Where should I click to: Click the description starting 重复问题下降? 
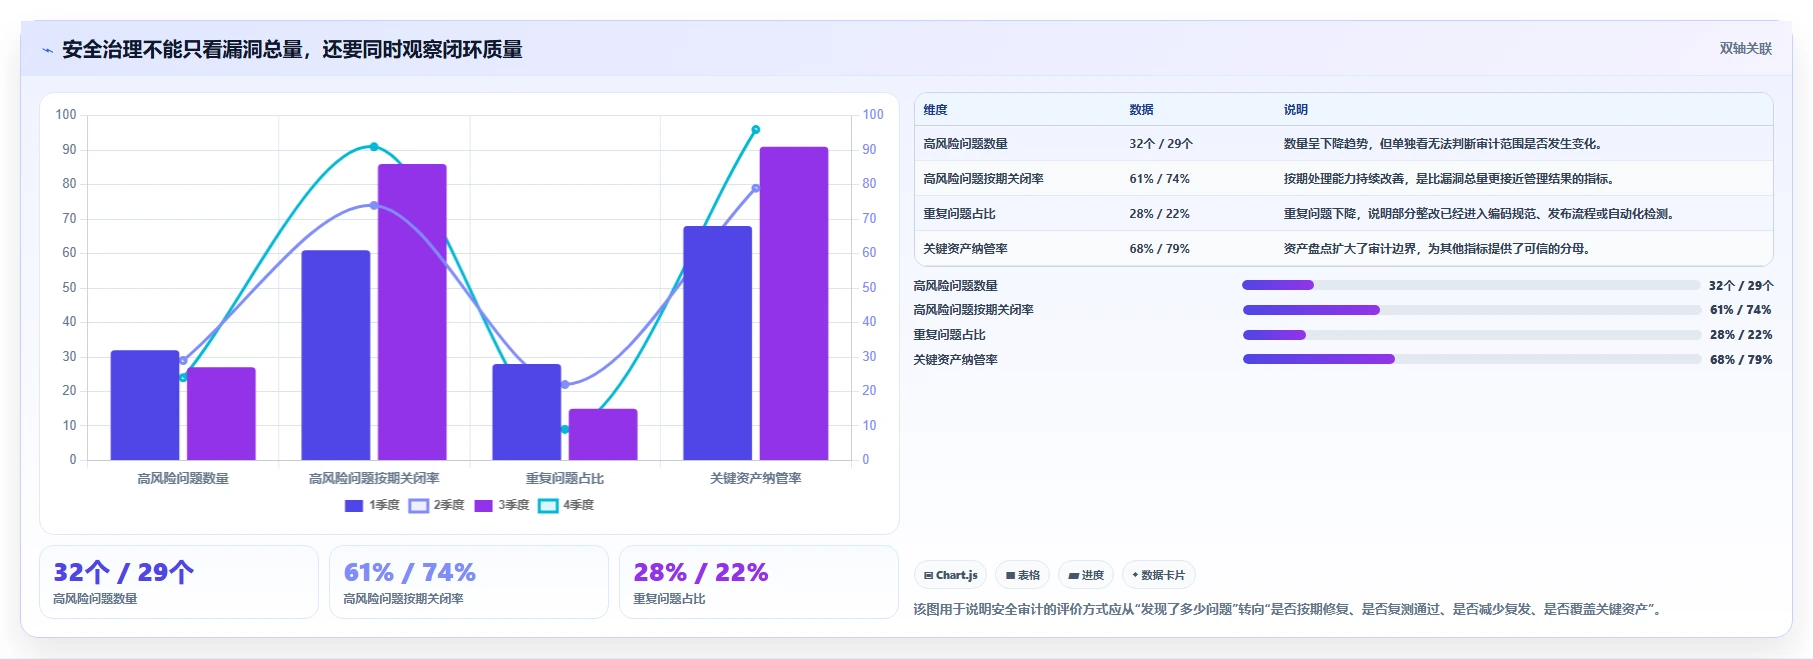point(1481,214)
